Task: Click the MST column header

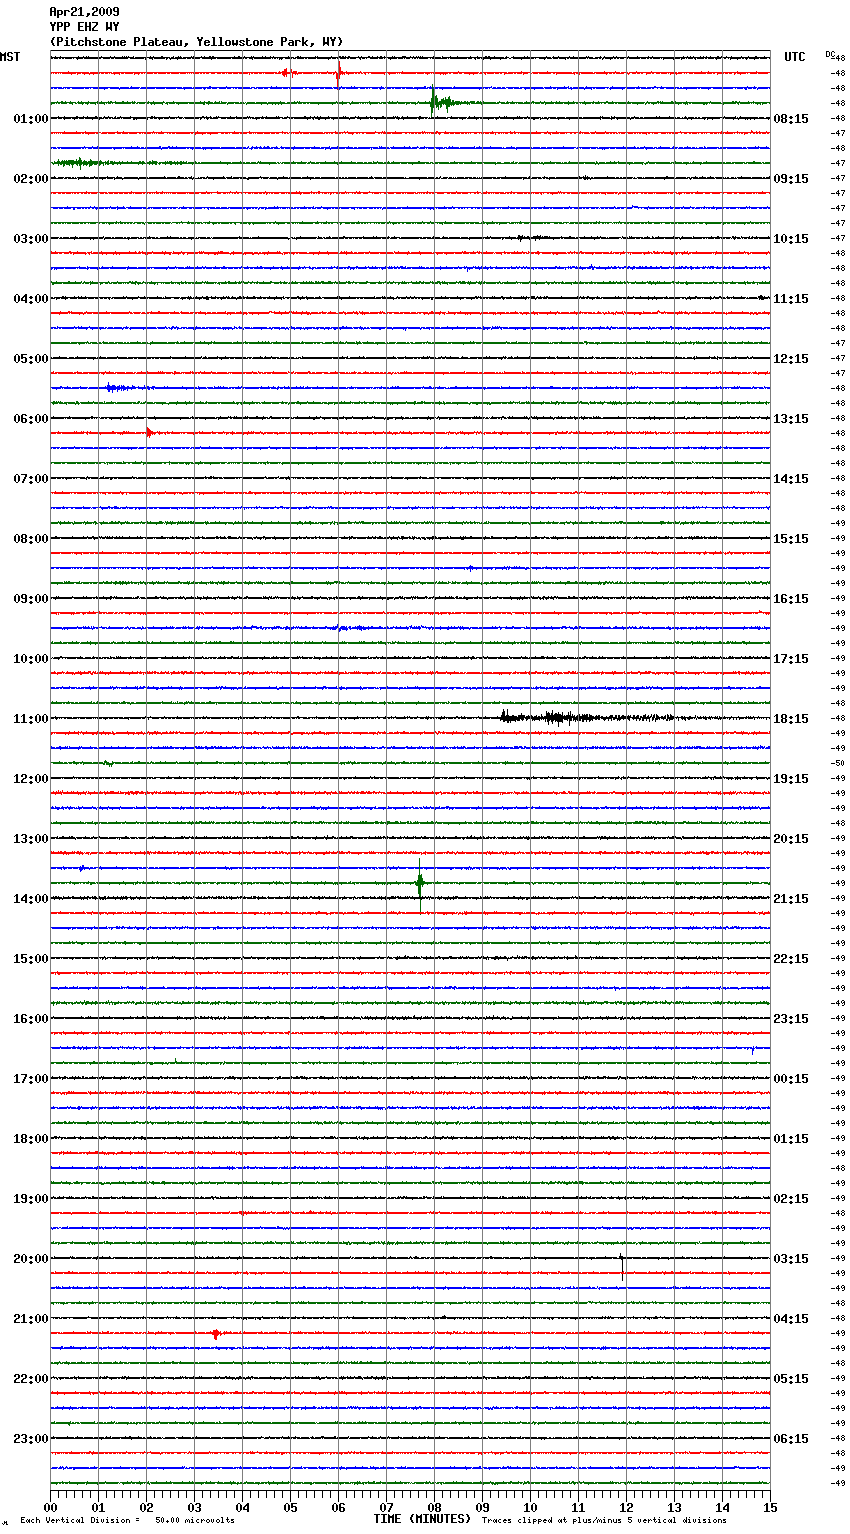Action: [10, 57]
